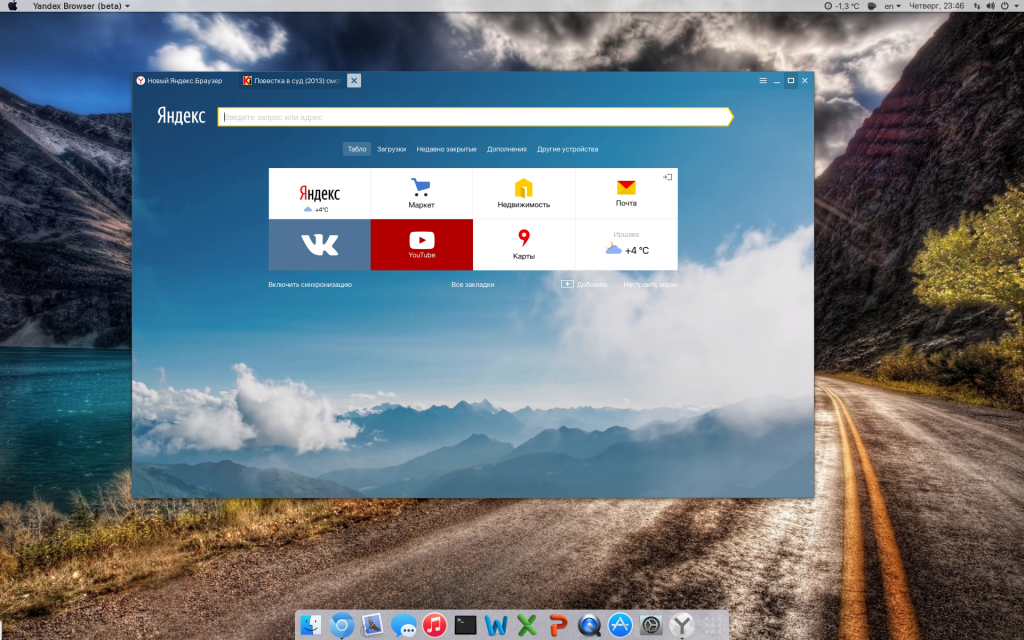Open the browser hamburger menu
The height and width of the screenshot is (640, 1024).
point(763,80)
